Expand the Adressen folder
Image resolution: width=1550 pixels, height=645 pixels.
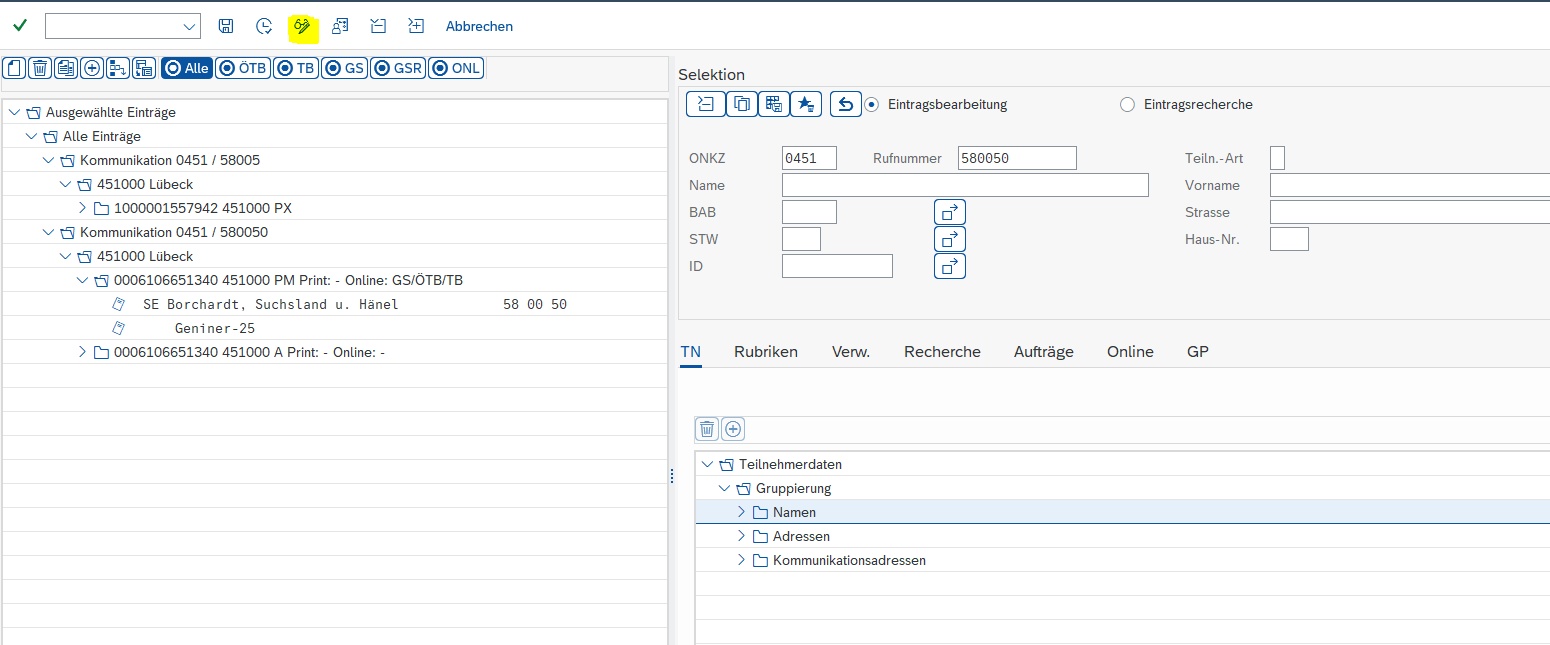coord(741,536)
